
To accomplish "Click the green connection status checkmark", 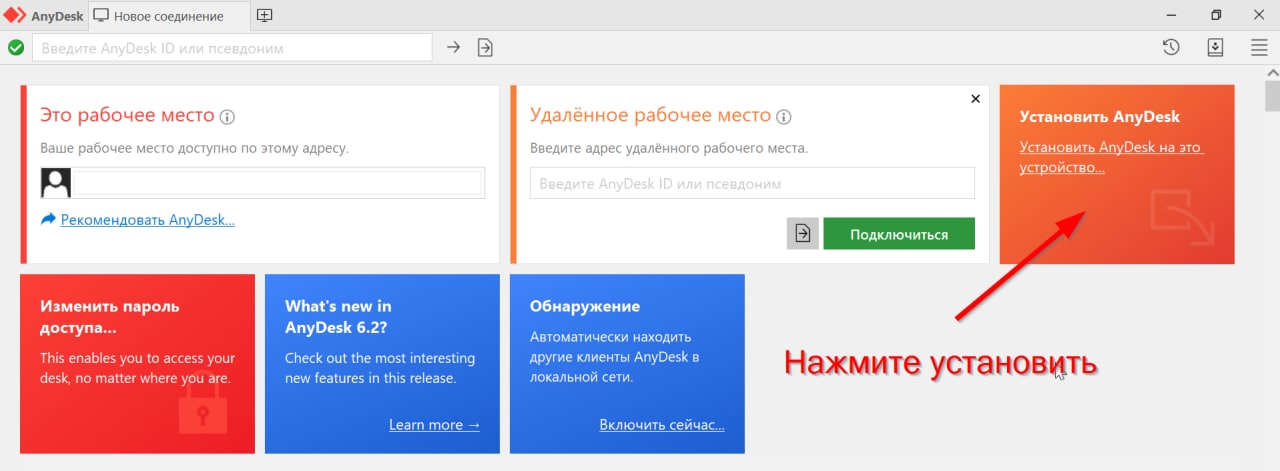I will tap(16, 47).
